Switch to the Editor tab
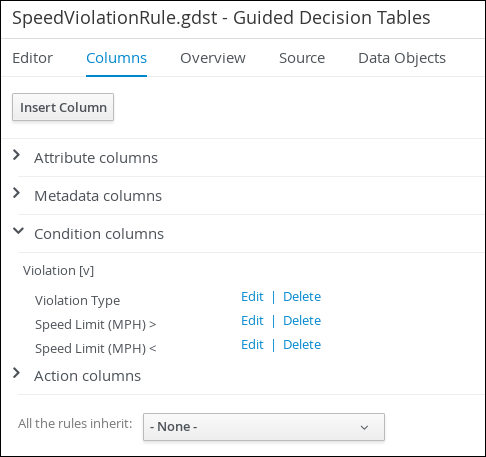This screenshot has width=486, height=457. pos(33,58)
